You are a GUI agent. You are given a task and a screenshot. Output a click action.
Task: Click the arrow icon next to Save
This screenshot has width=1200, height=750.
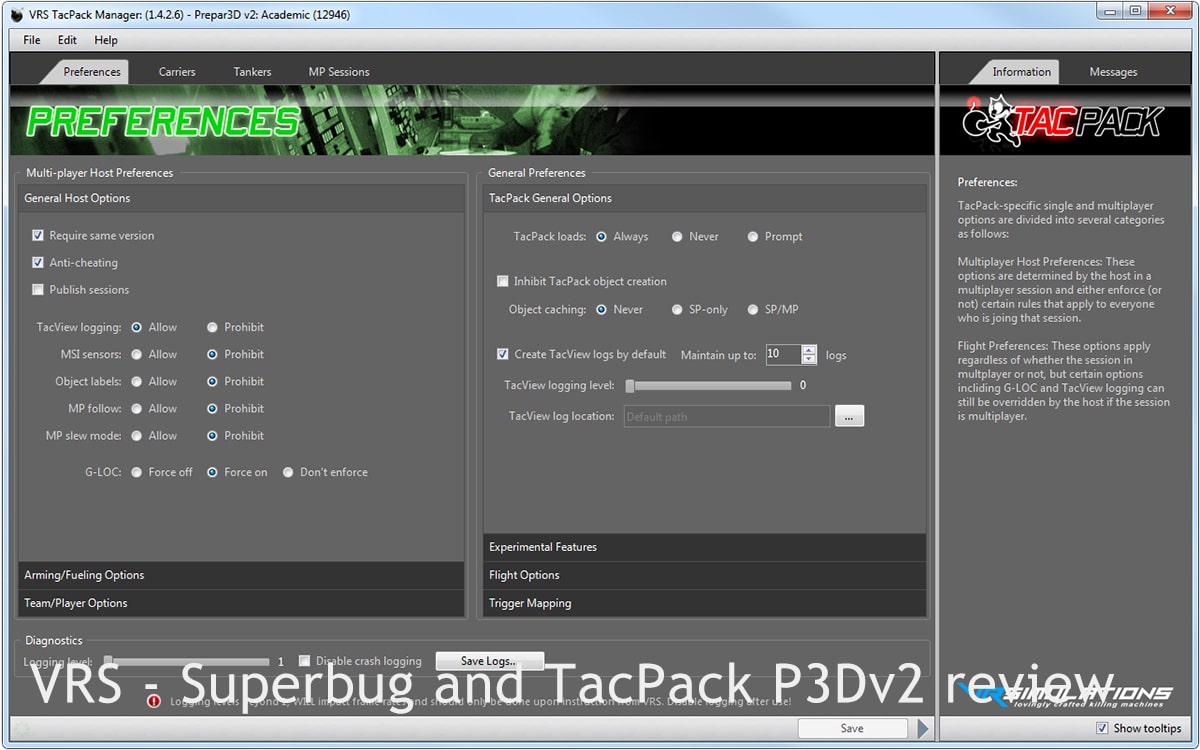923,728
